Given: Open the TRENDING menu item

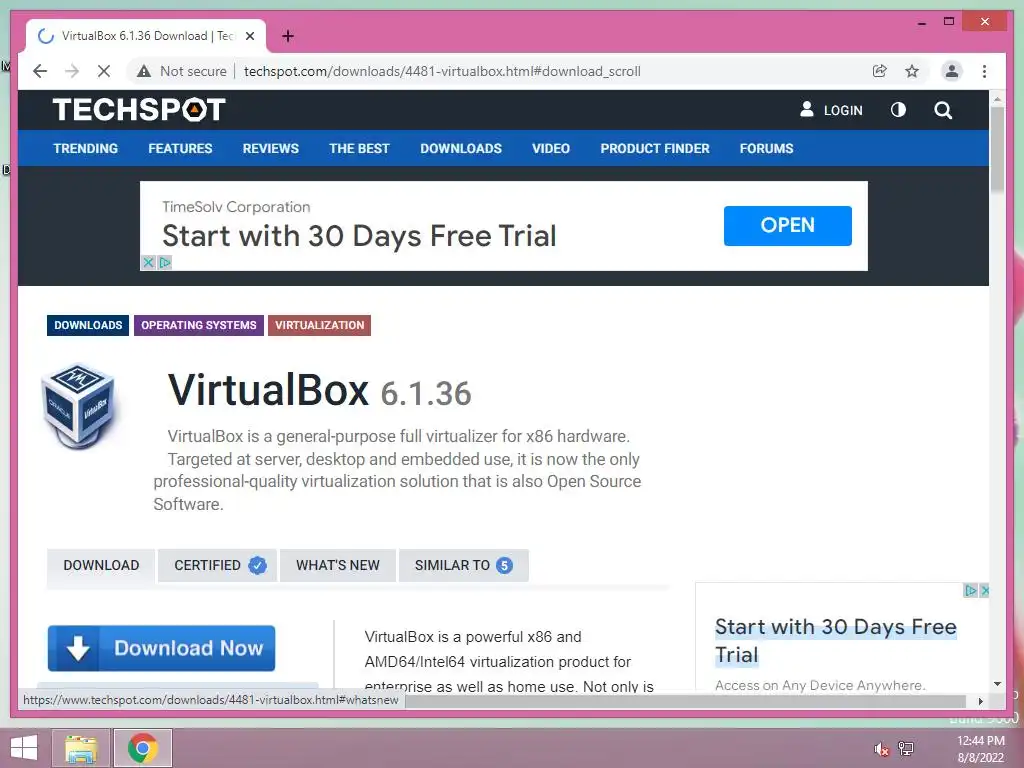Looking at the screenshot, I should click(x=86, y=148).
